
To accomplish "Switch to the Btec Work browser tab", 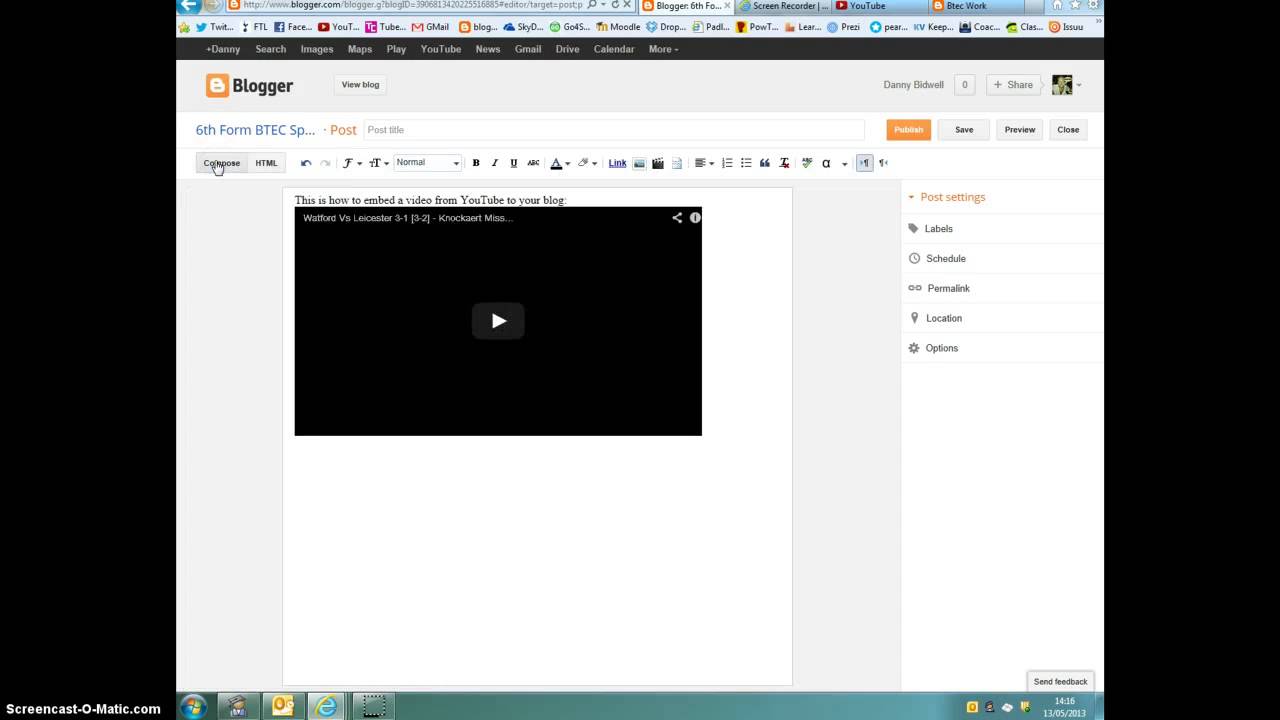I will pyautogui.click(x=977, y=6).
